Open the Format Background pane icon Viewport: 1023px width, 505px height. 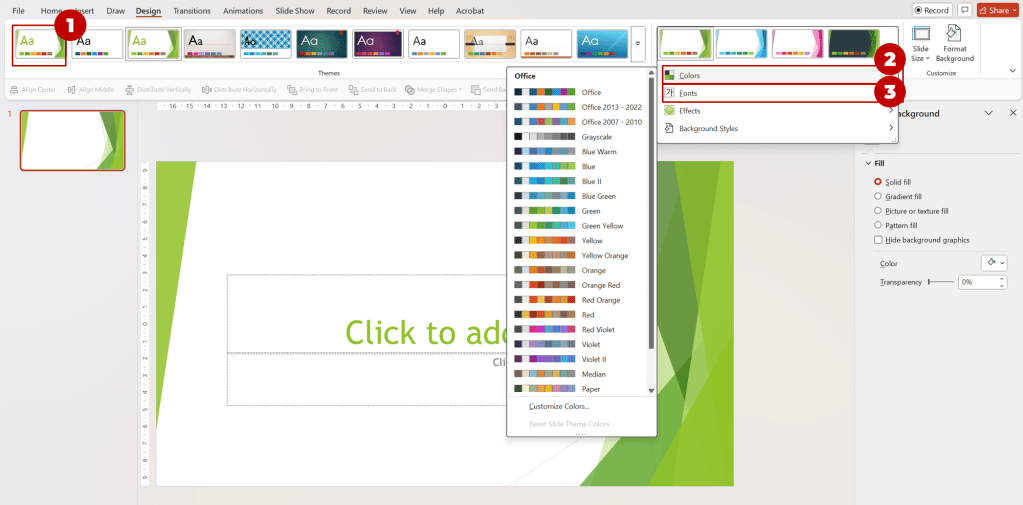[954, 35]
